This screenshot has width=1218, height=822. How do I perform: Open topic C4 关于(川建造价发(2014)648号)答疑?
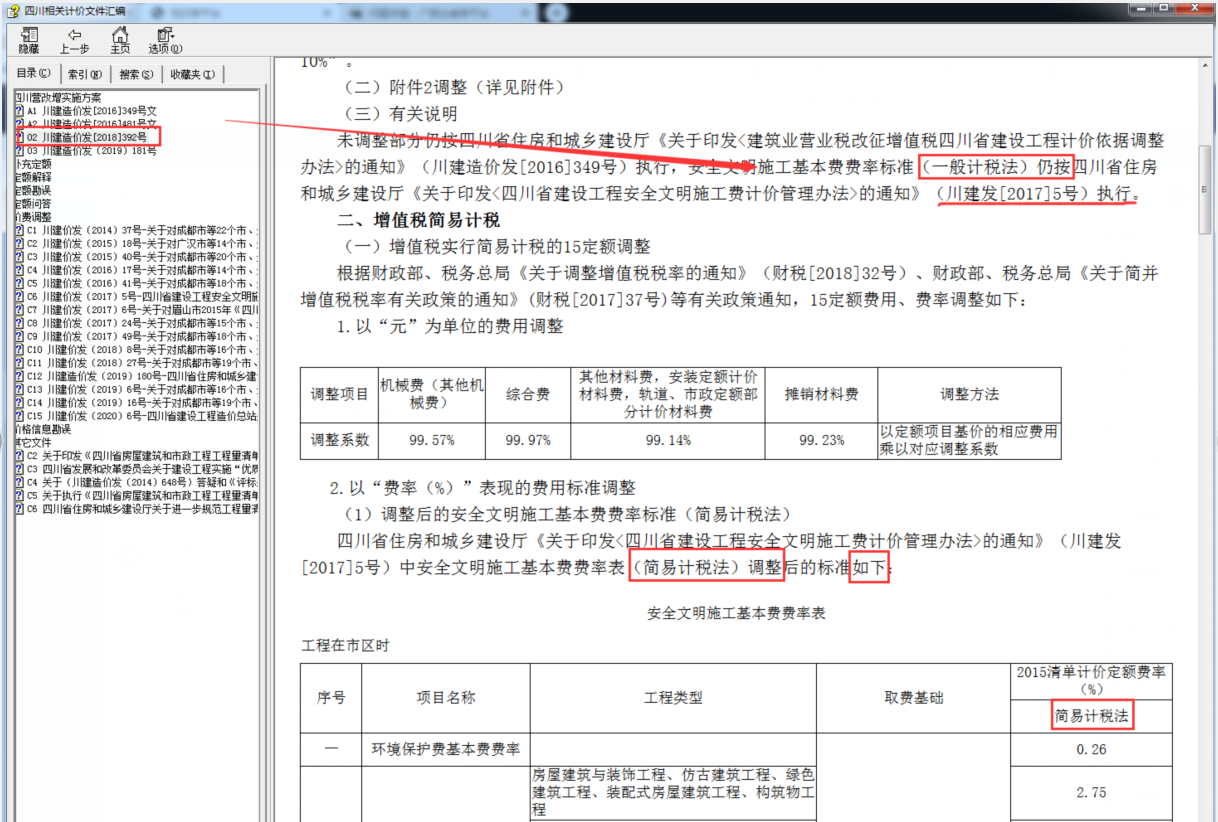tap(142, 482)
